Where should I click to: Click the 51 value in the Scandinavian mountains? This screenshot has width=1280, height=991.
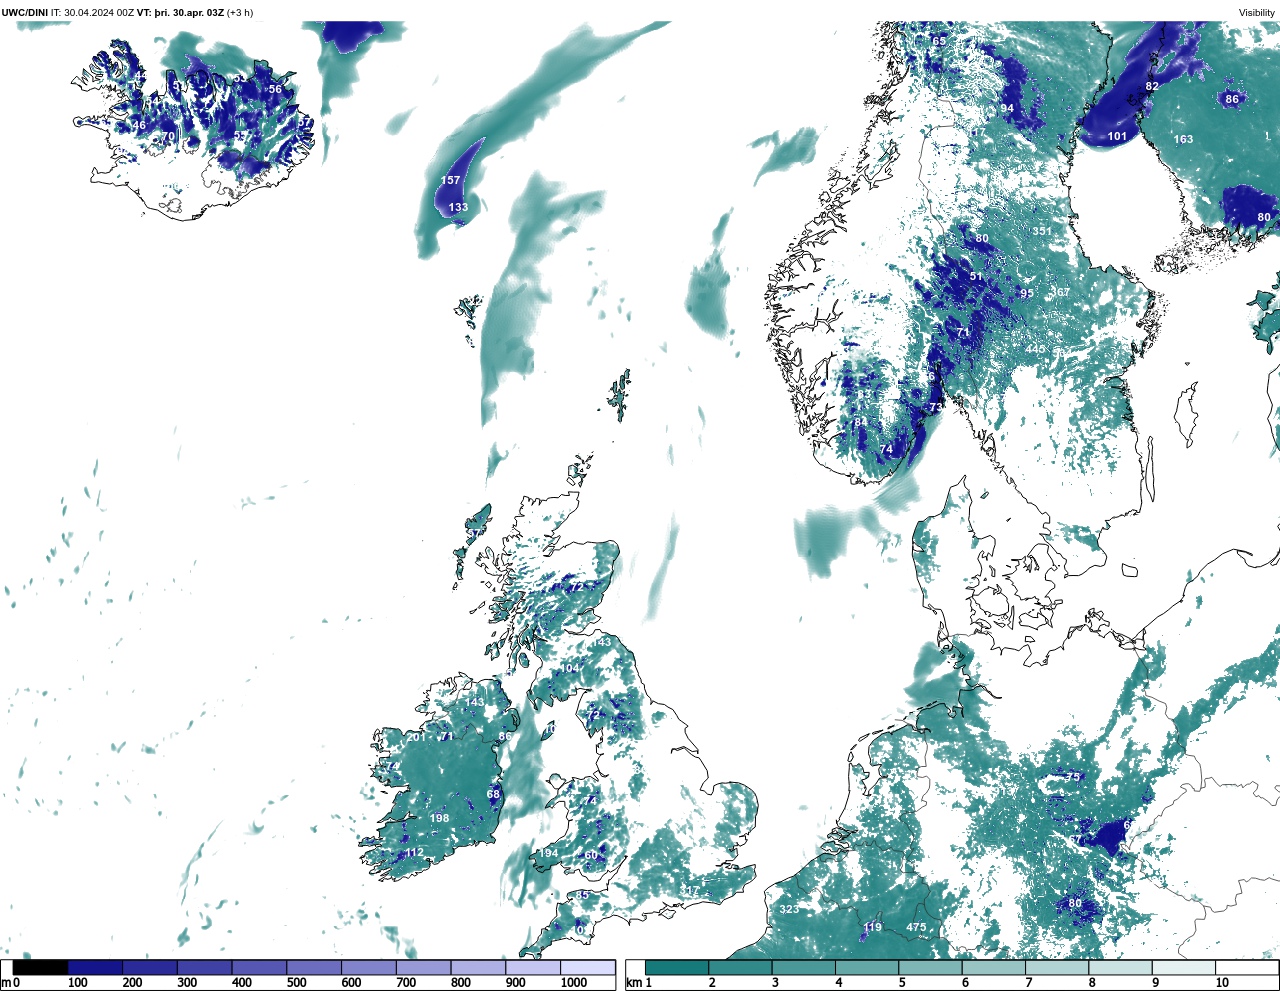click(976, 277)
